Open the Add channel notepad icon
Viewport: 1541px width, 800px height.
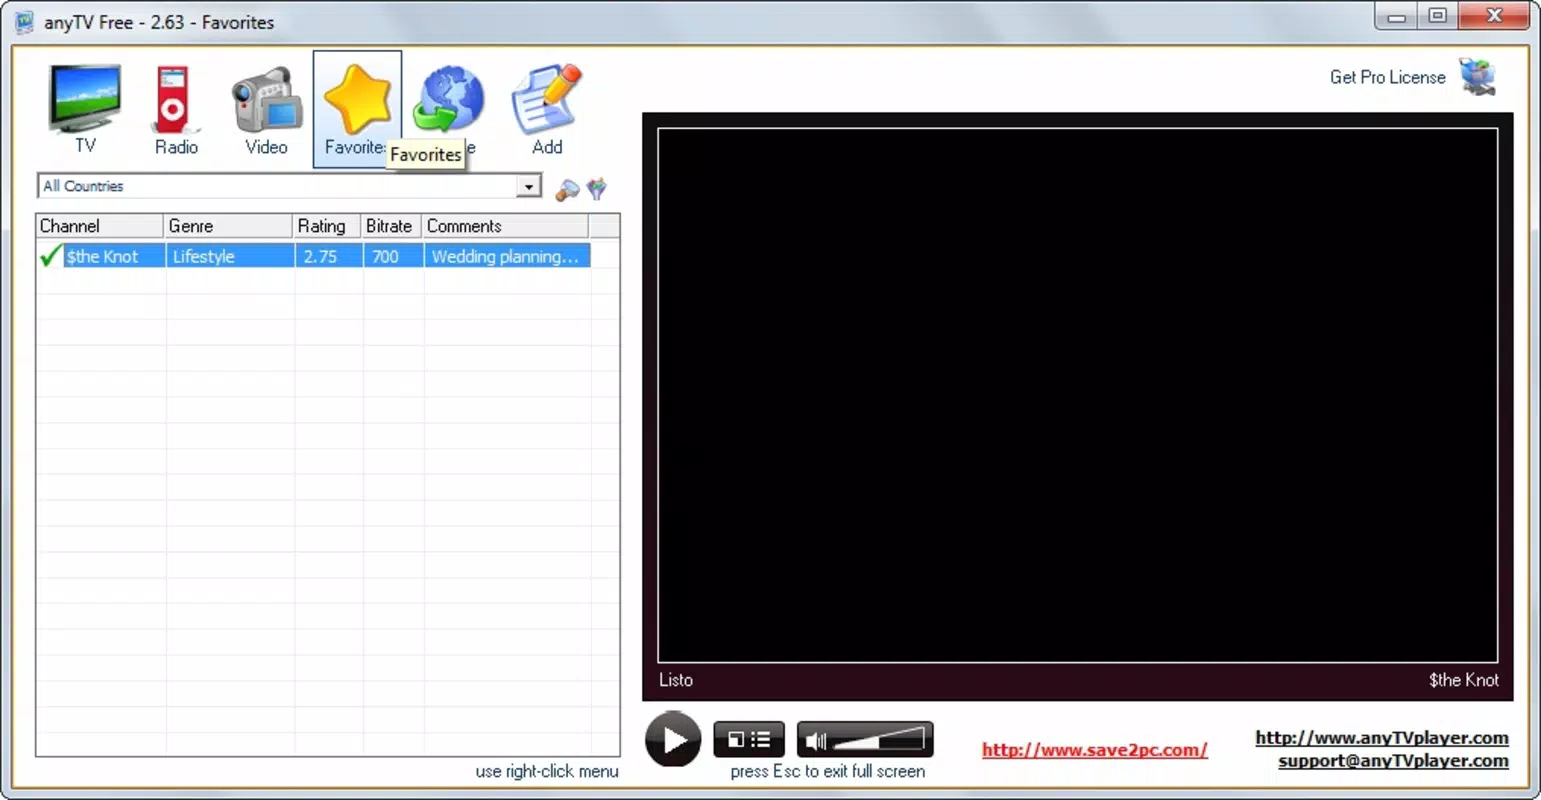click(x=546, y=108)
